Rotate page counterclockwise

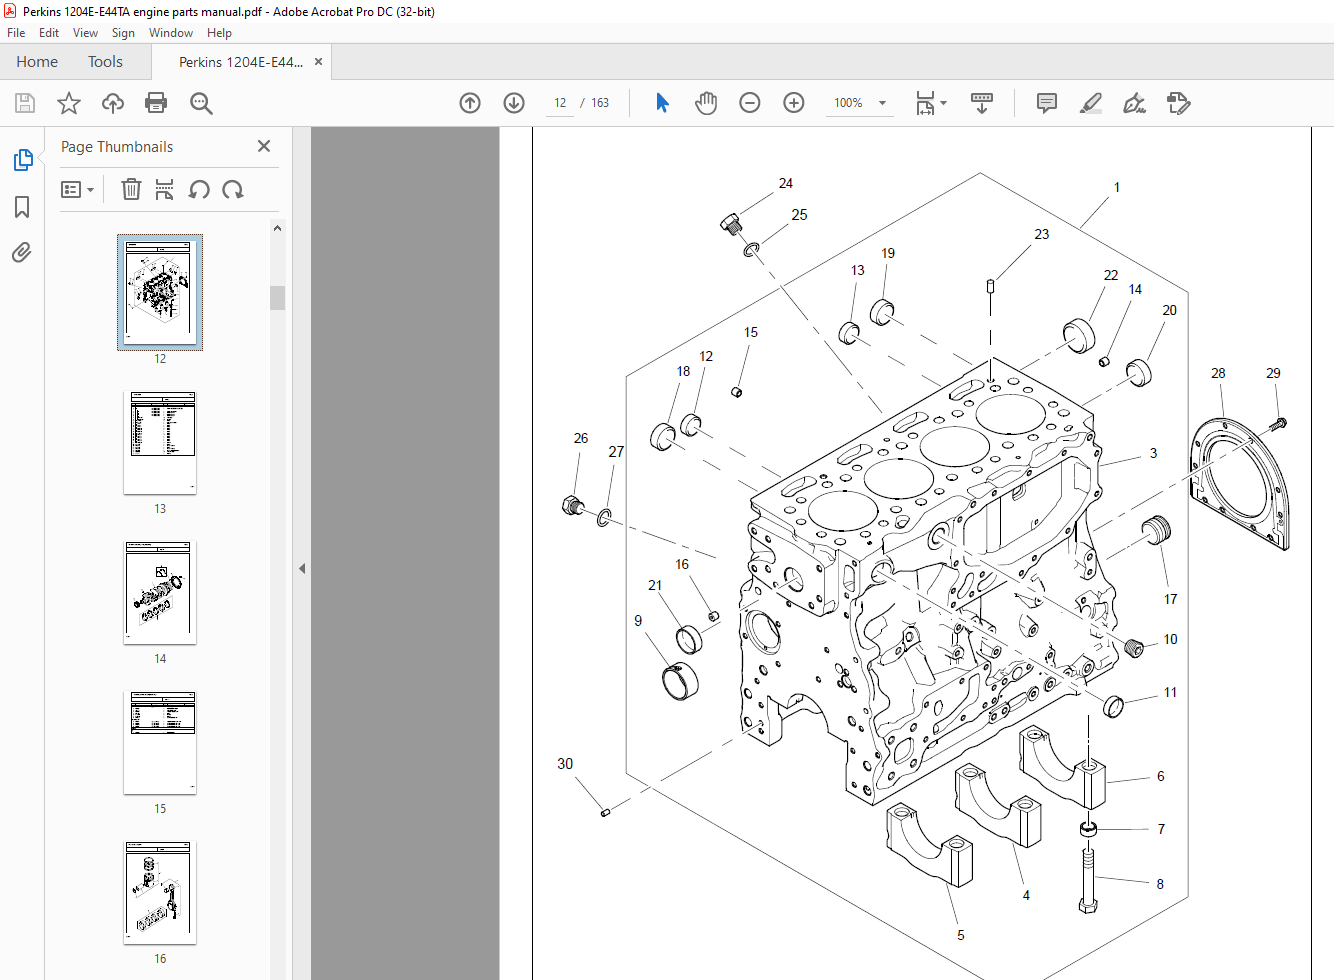tap(199, 189)
